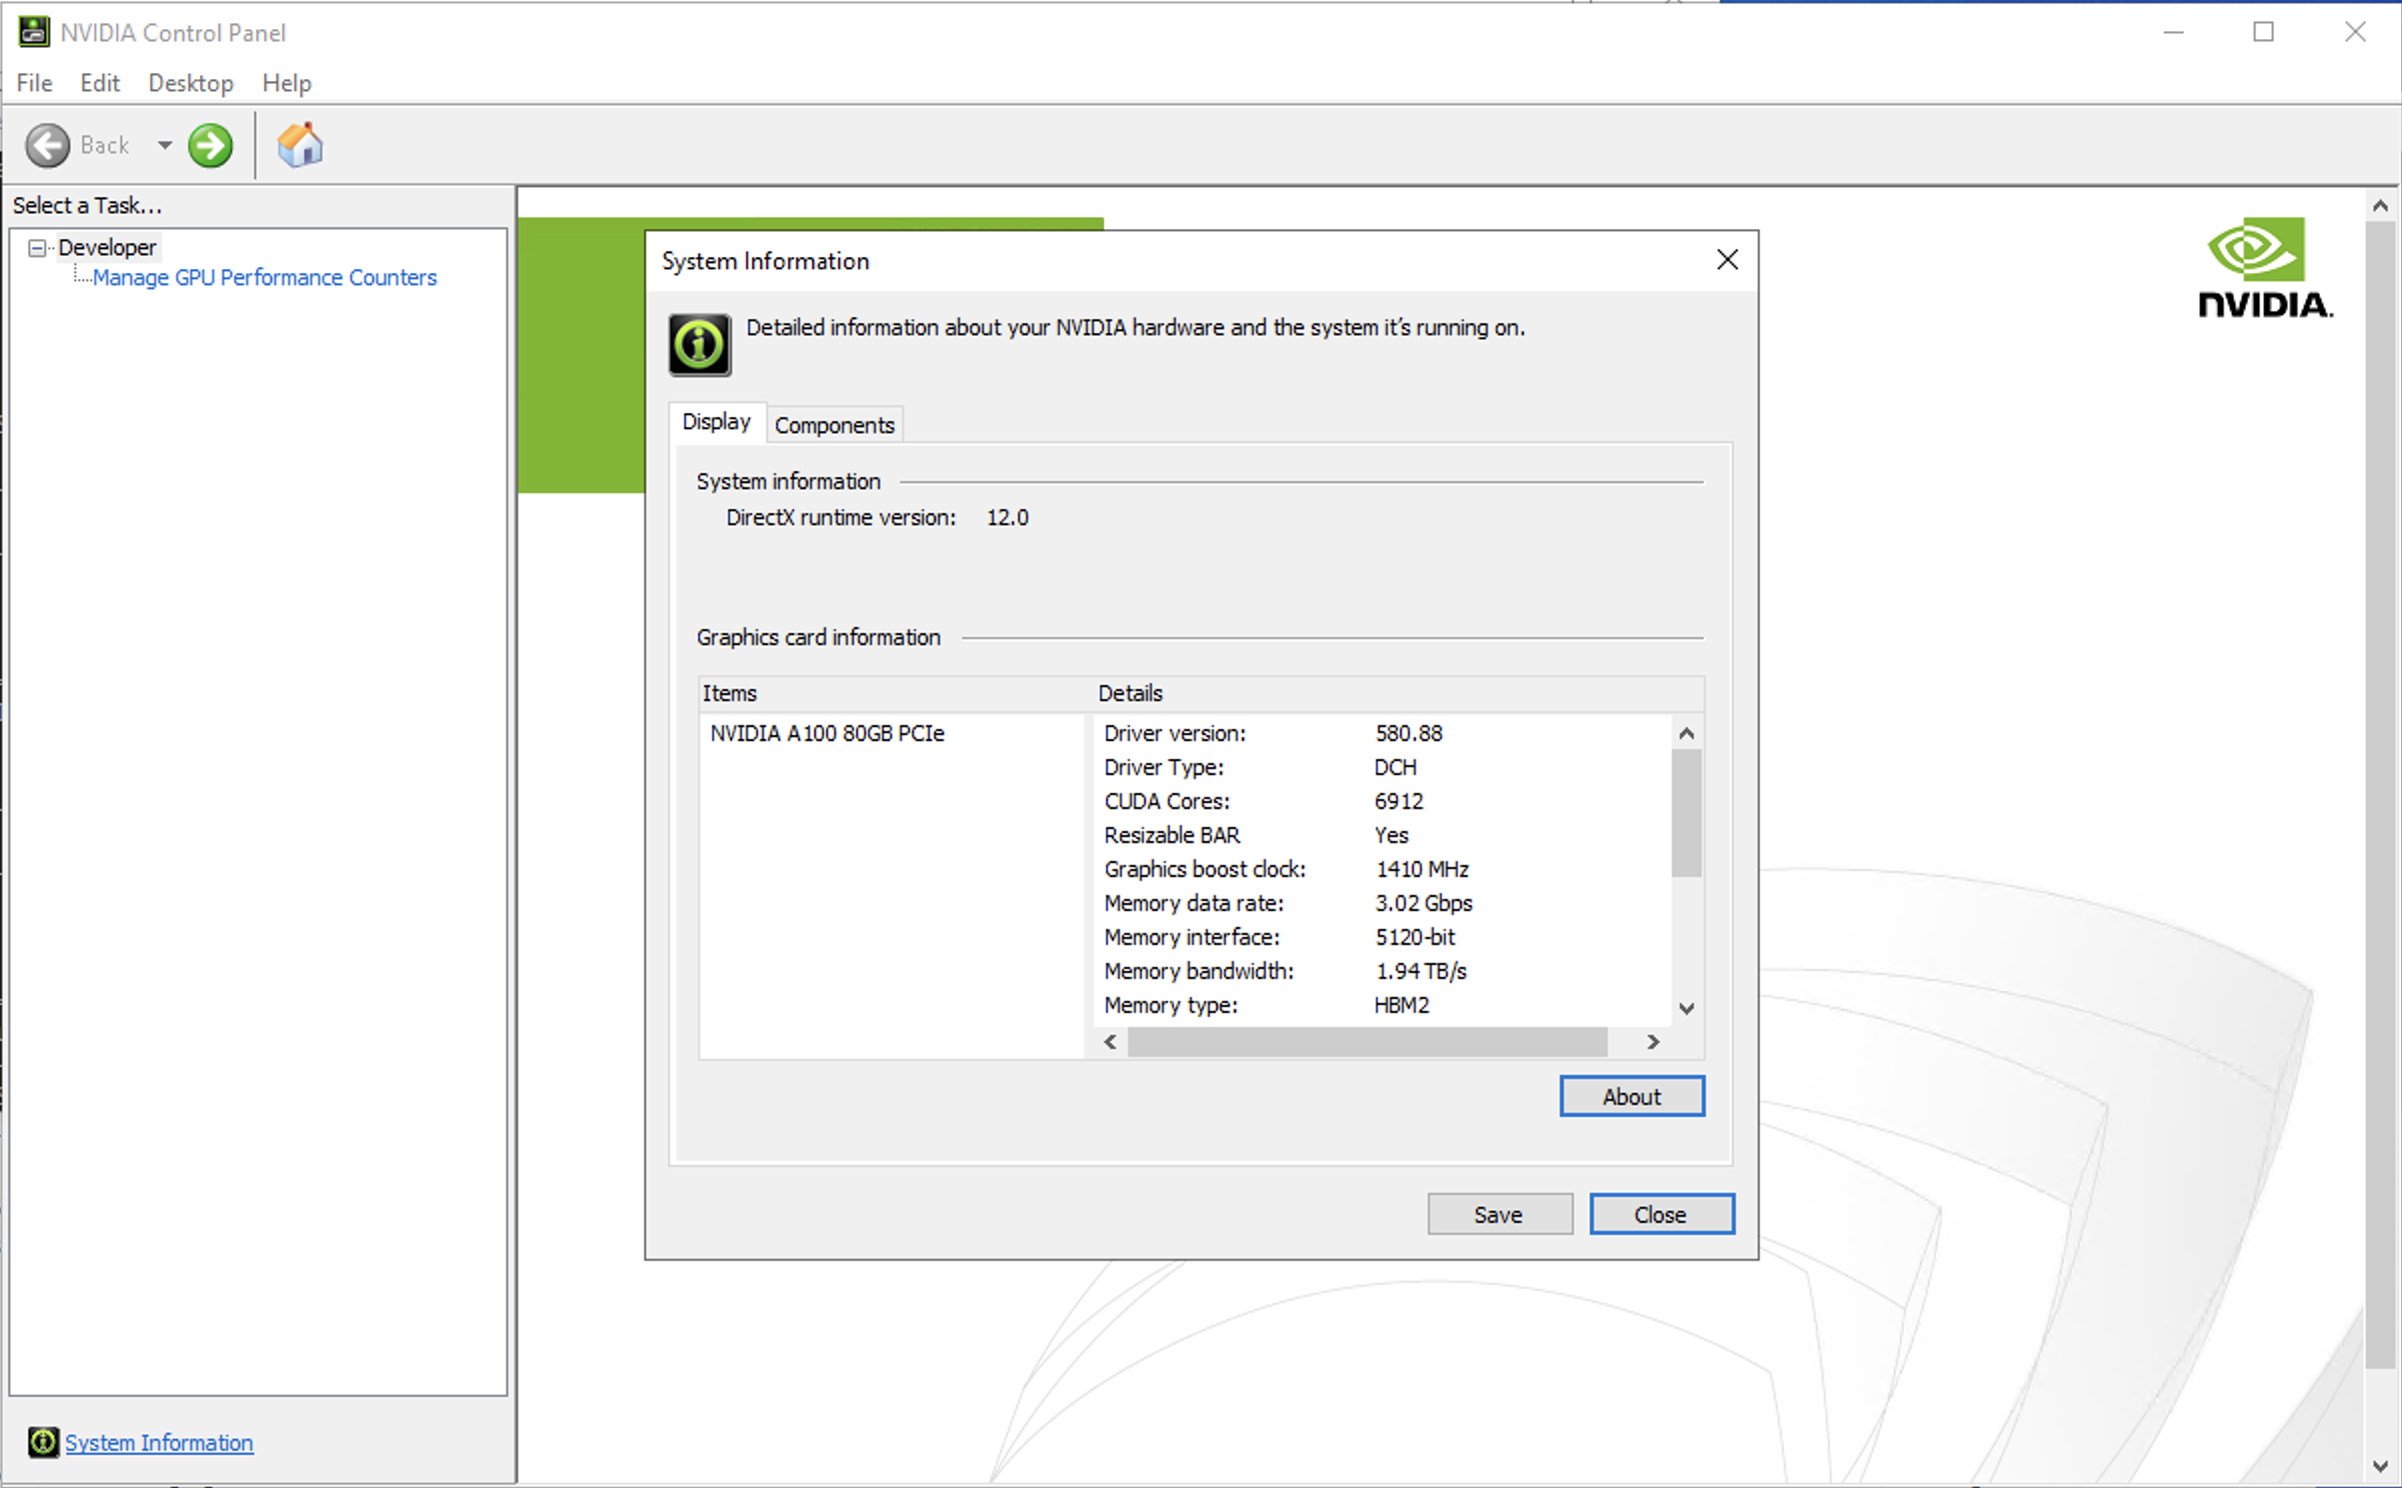The height and width of the screenshot is (1488, 2402).
Task: Click the Save button
Action: click(x=1498, y=1214)
